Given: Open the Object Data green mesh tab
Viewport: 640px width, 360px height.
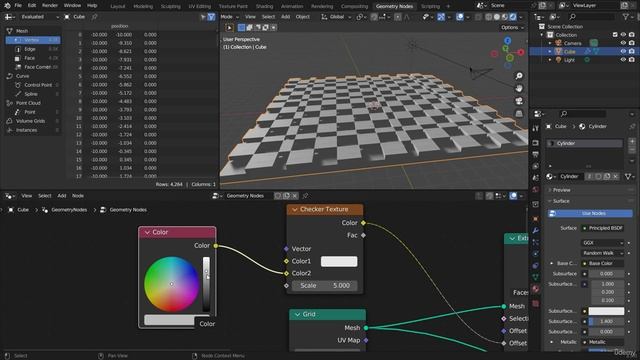Looking at the screenshot, I should [x=536, y=277].
